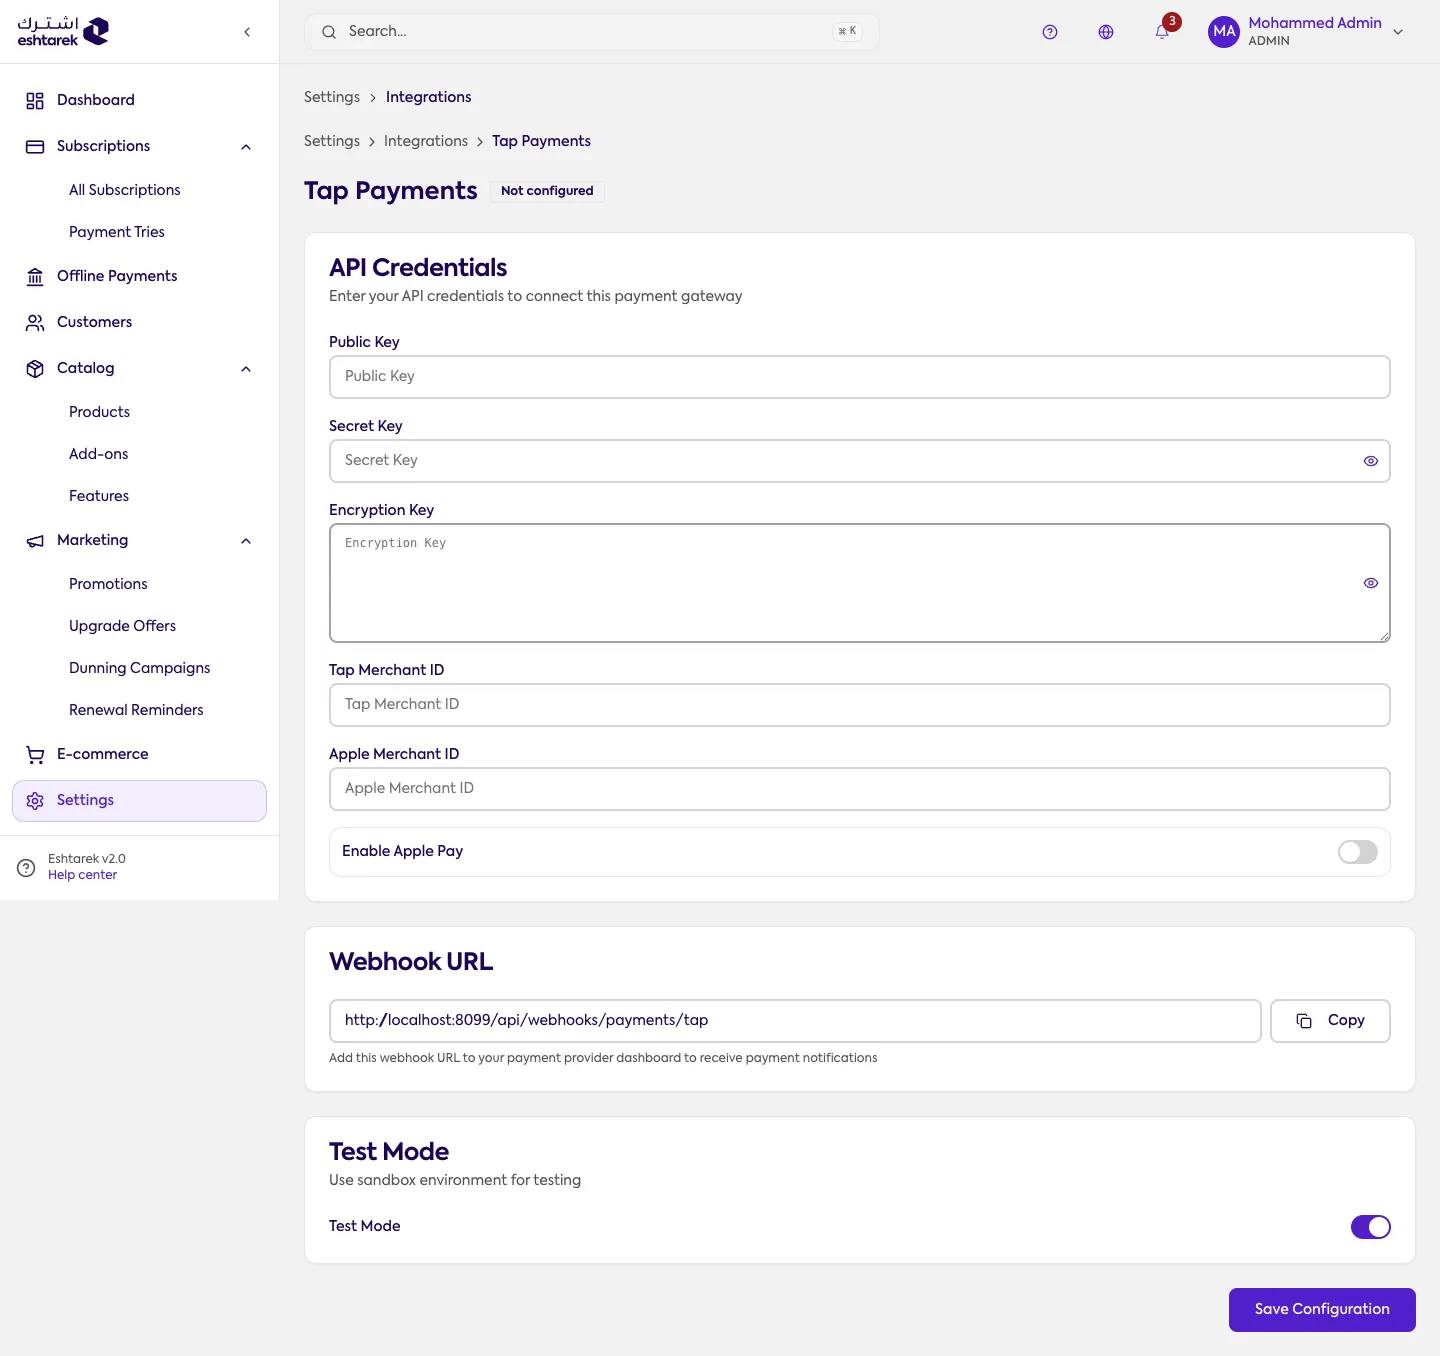The height and width of the screenshot is (1356, 1440).
Task: Click Integrations in the Tap Payments breadcrumb
Action: point(426,141)
